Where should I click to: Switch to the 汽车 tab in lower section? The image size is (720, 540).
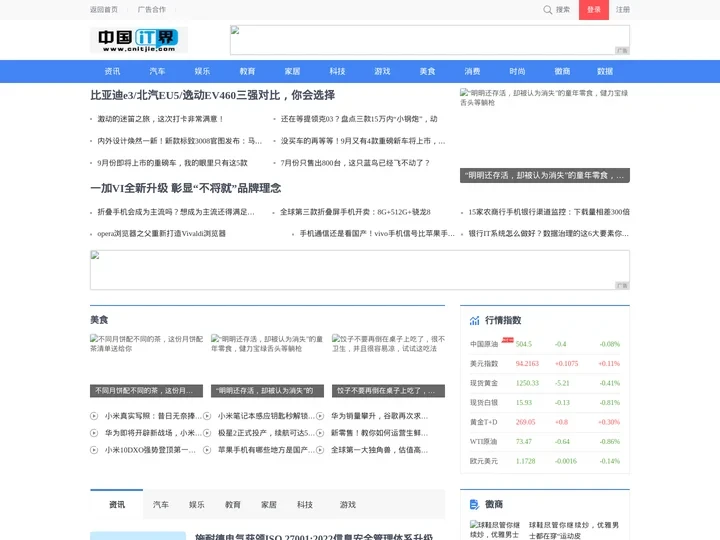tap(161, 505)
